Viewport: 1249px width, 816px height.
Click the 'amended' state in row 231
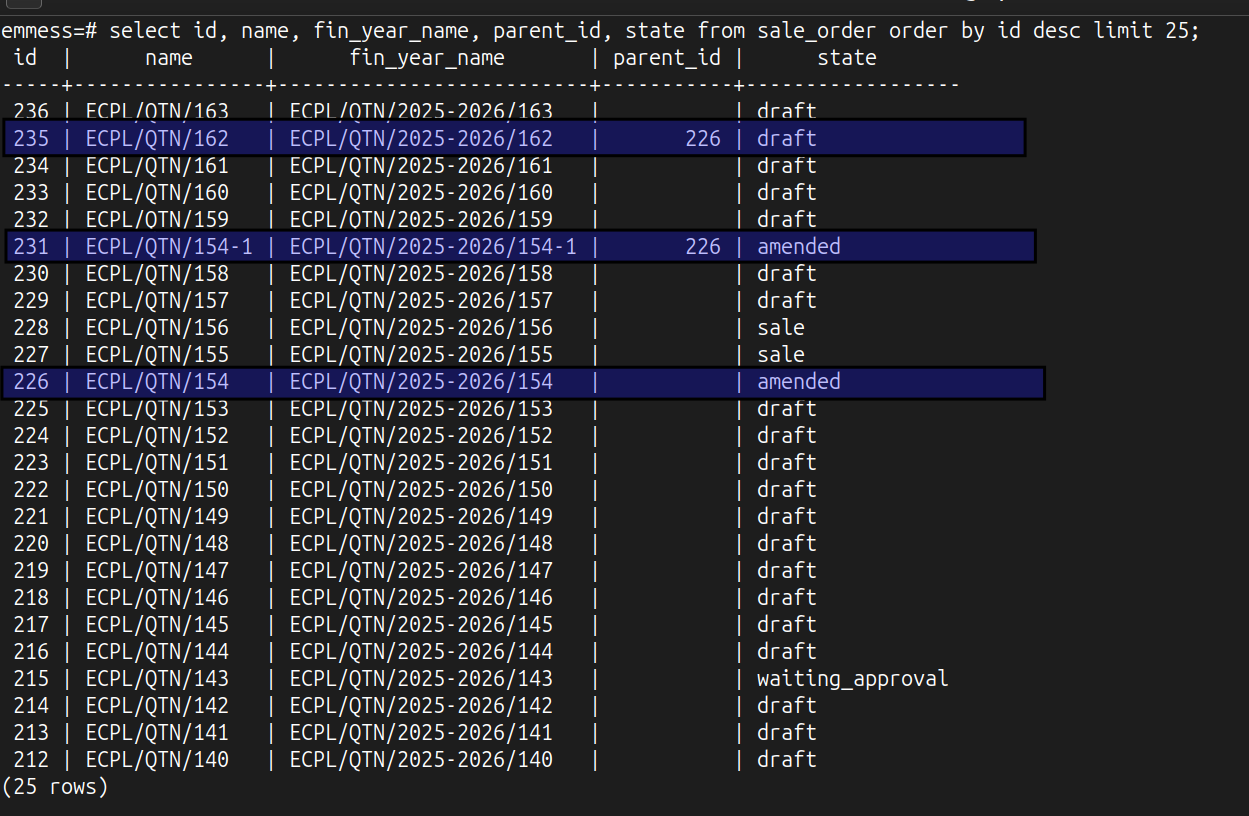point(798,247)
